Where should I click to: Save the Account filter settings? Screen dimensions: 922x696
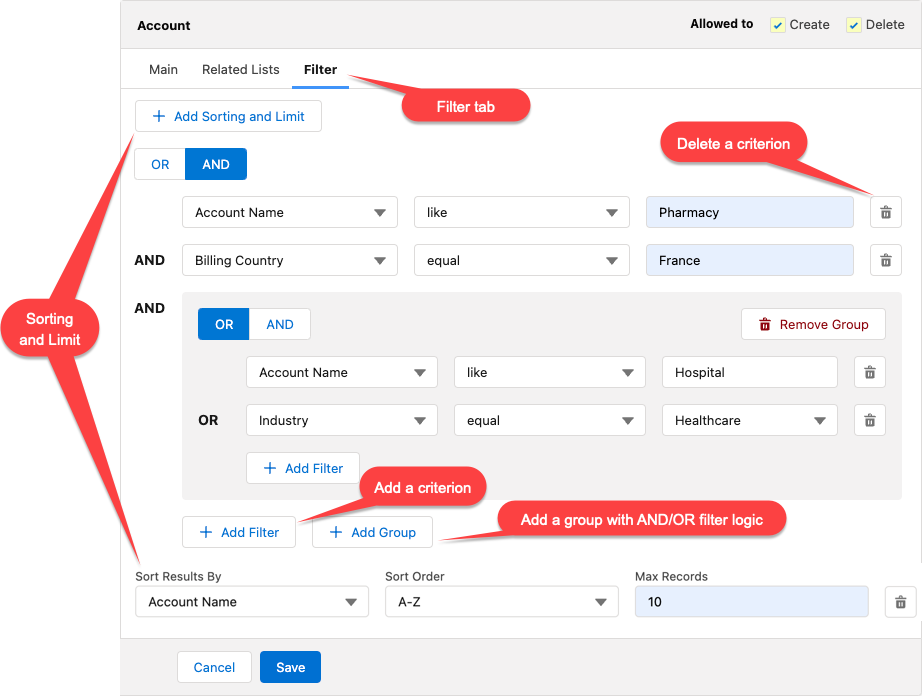tap(290, 667)
